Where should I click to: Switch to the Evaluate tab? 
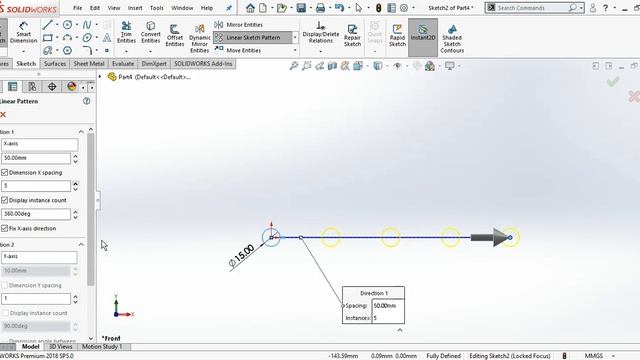(123, 64)
